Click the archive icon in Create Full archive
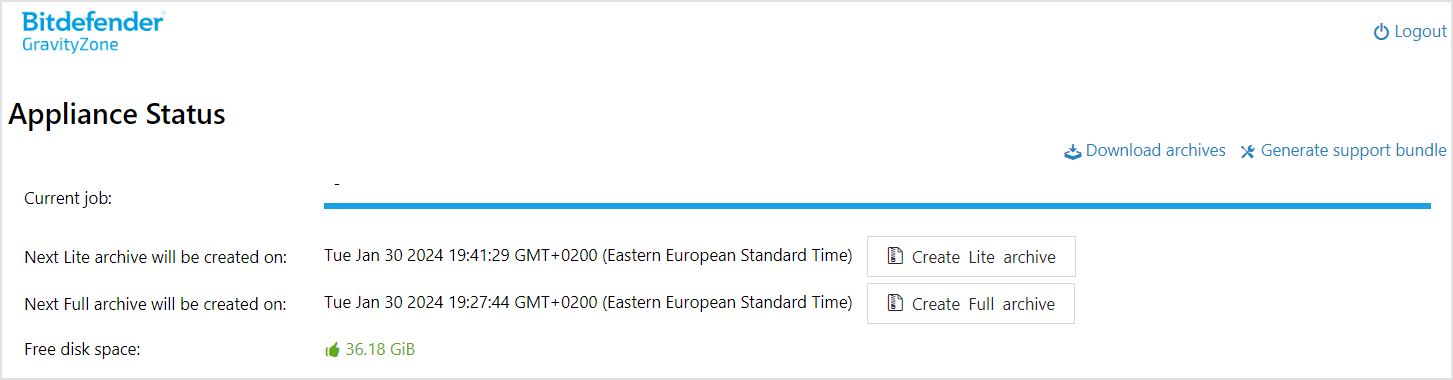 [x=896, y=303]
